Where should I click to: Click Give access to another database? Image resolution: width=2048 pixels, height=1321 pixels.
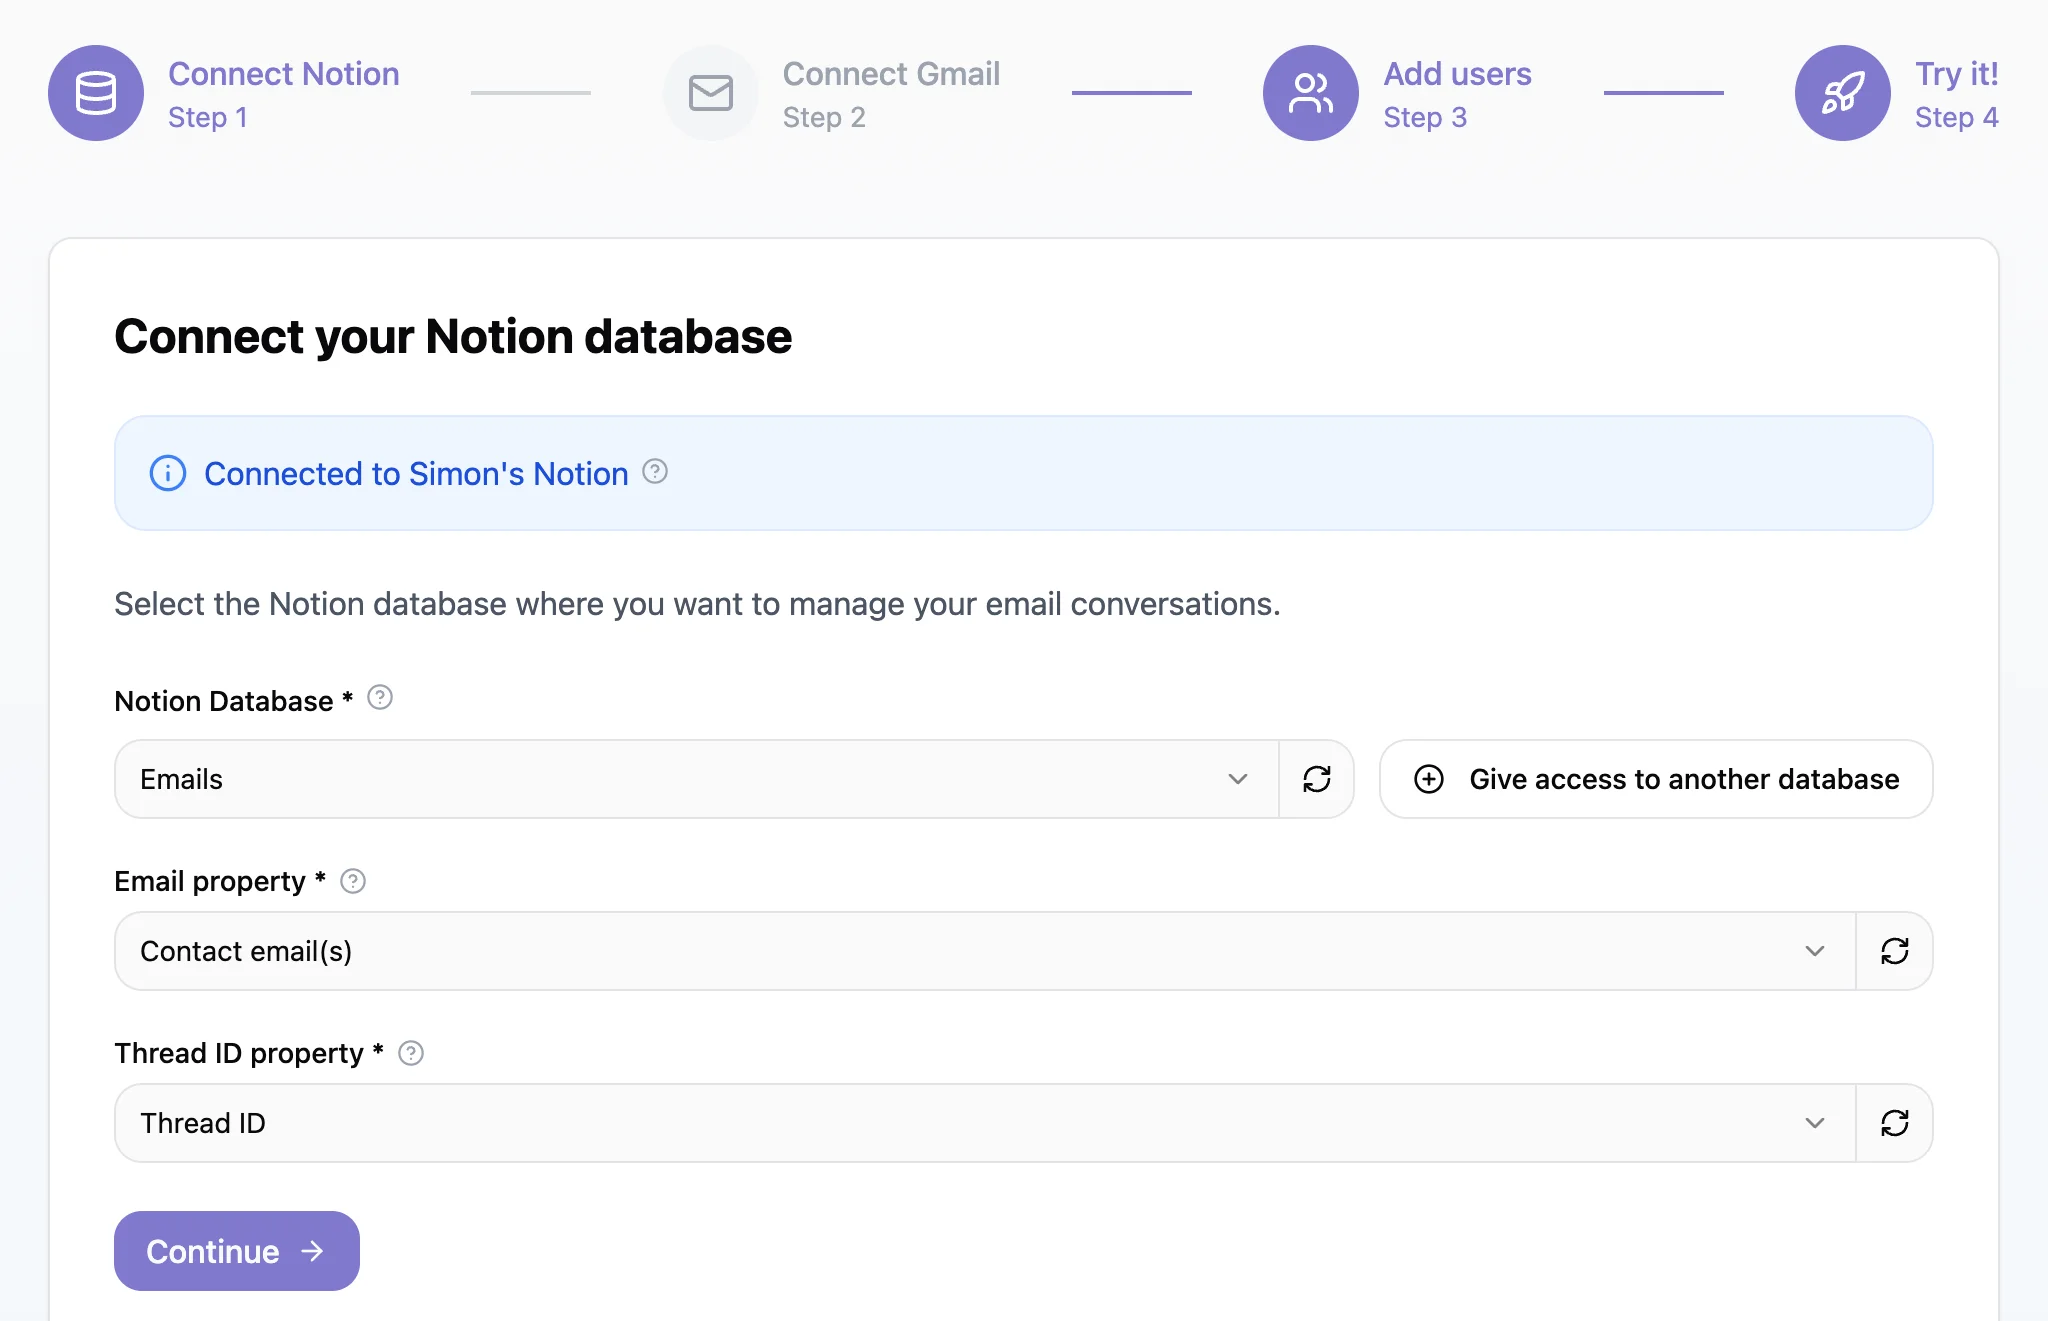(1655, 779)
